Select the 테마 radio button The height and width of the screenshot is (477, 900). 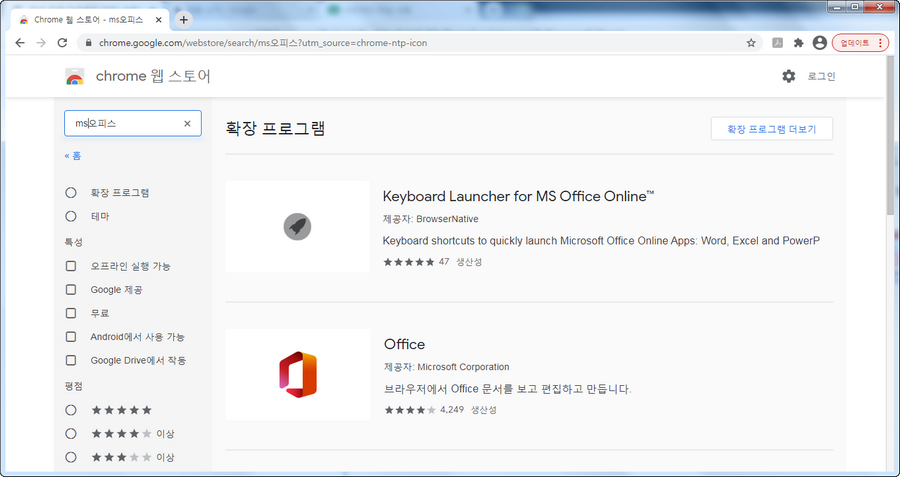(x=71, y=216)
